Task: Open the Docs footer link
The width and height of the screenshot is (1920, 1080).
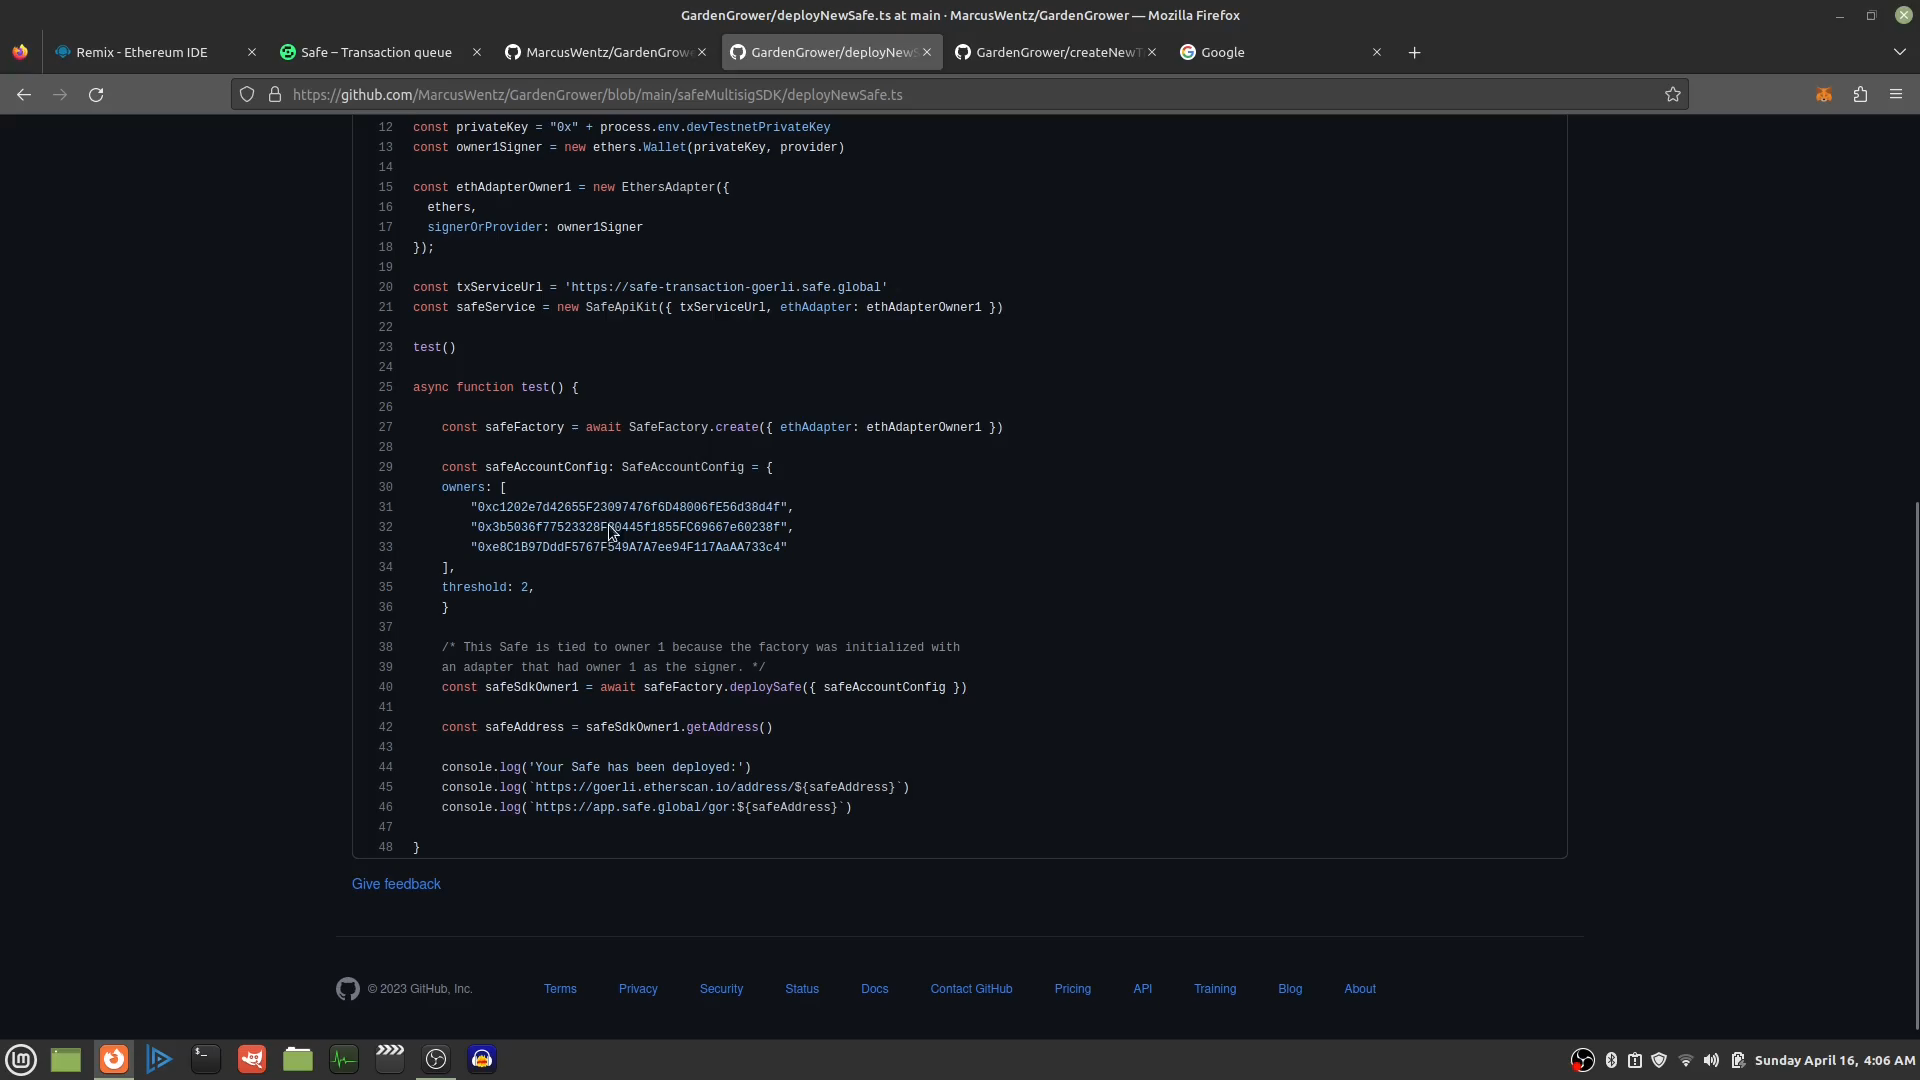Action: click(874, 989)
